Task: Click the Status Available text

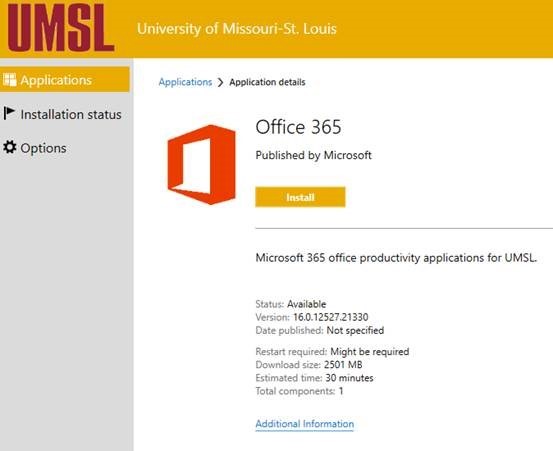Action: (x=291, y=304)
